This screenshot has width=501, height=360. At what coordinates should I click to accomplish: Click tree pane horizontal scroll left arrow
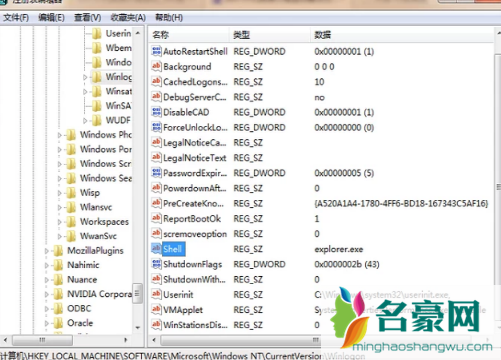click(5, 340)
